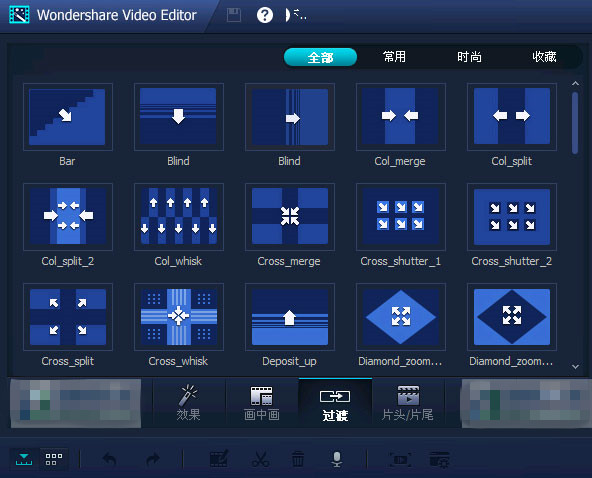This screenshot has width=592, height=478.
Task: Click the Deposit_up label text
Action: click(x=289, y=361)
